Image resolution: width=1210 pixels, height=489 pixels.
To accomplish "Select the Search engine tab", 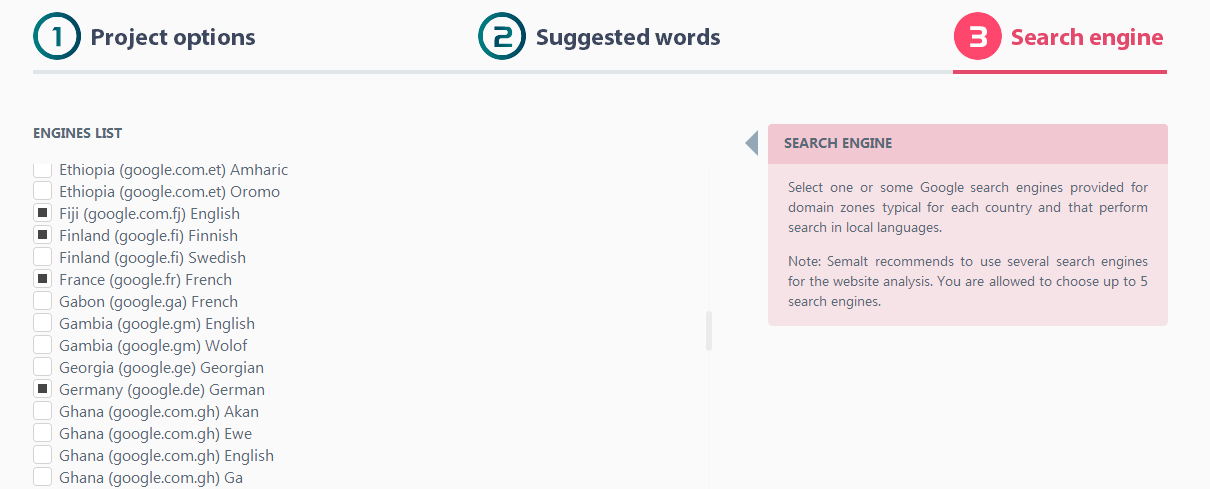I will click(x=1086, y=38).
